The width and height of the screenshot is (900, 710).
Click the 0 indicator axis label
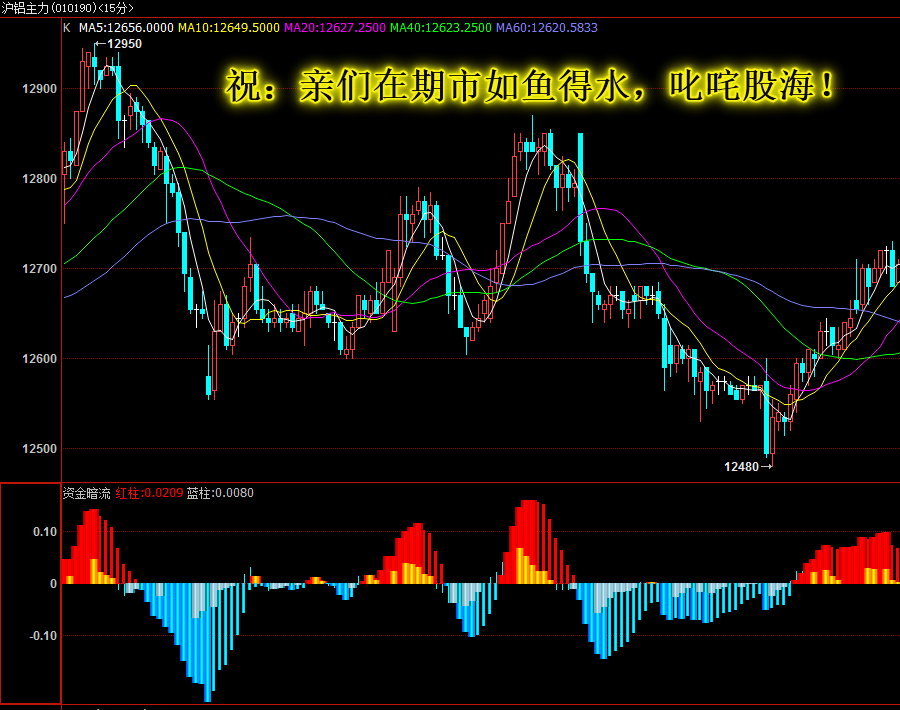53,584
